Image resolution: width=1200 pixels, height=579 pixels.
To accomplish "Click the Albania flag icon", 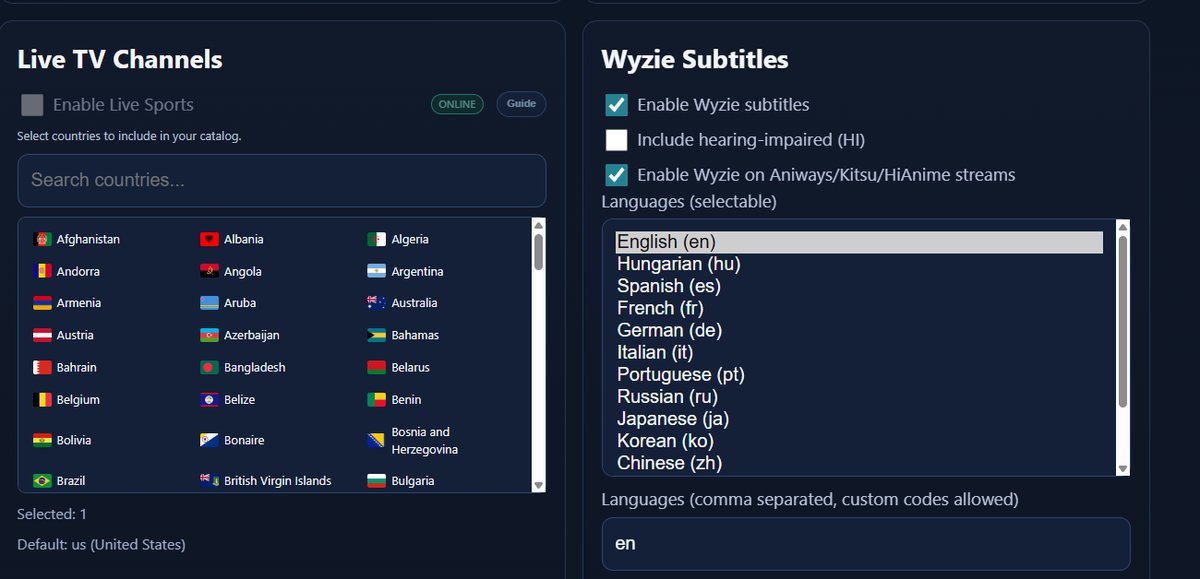I will pos(209,239).
